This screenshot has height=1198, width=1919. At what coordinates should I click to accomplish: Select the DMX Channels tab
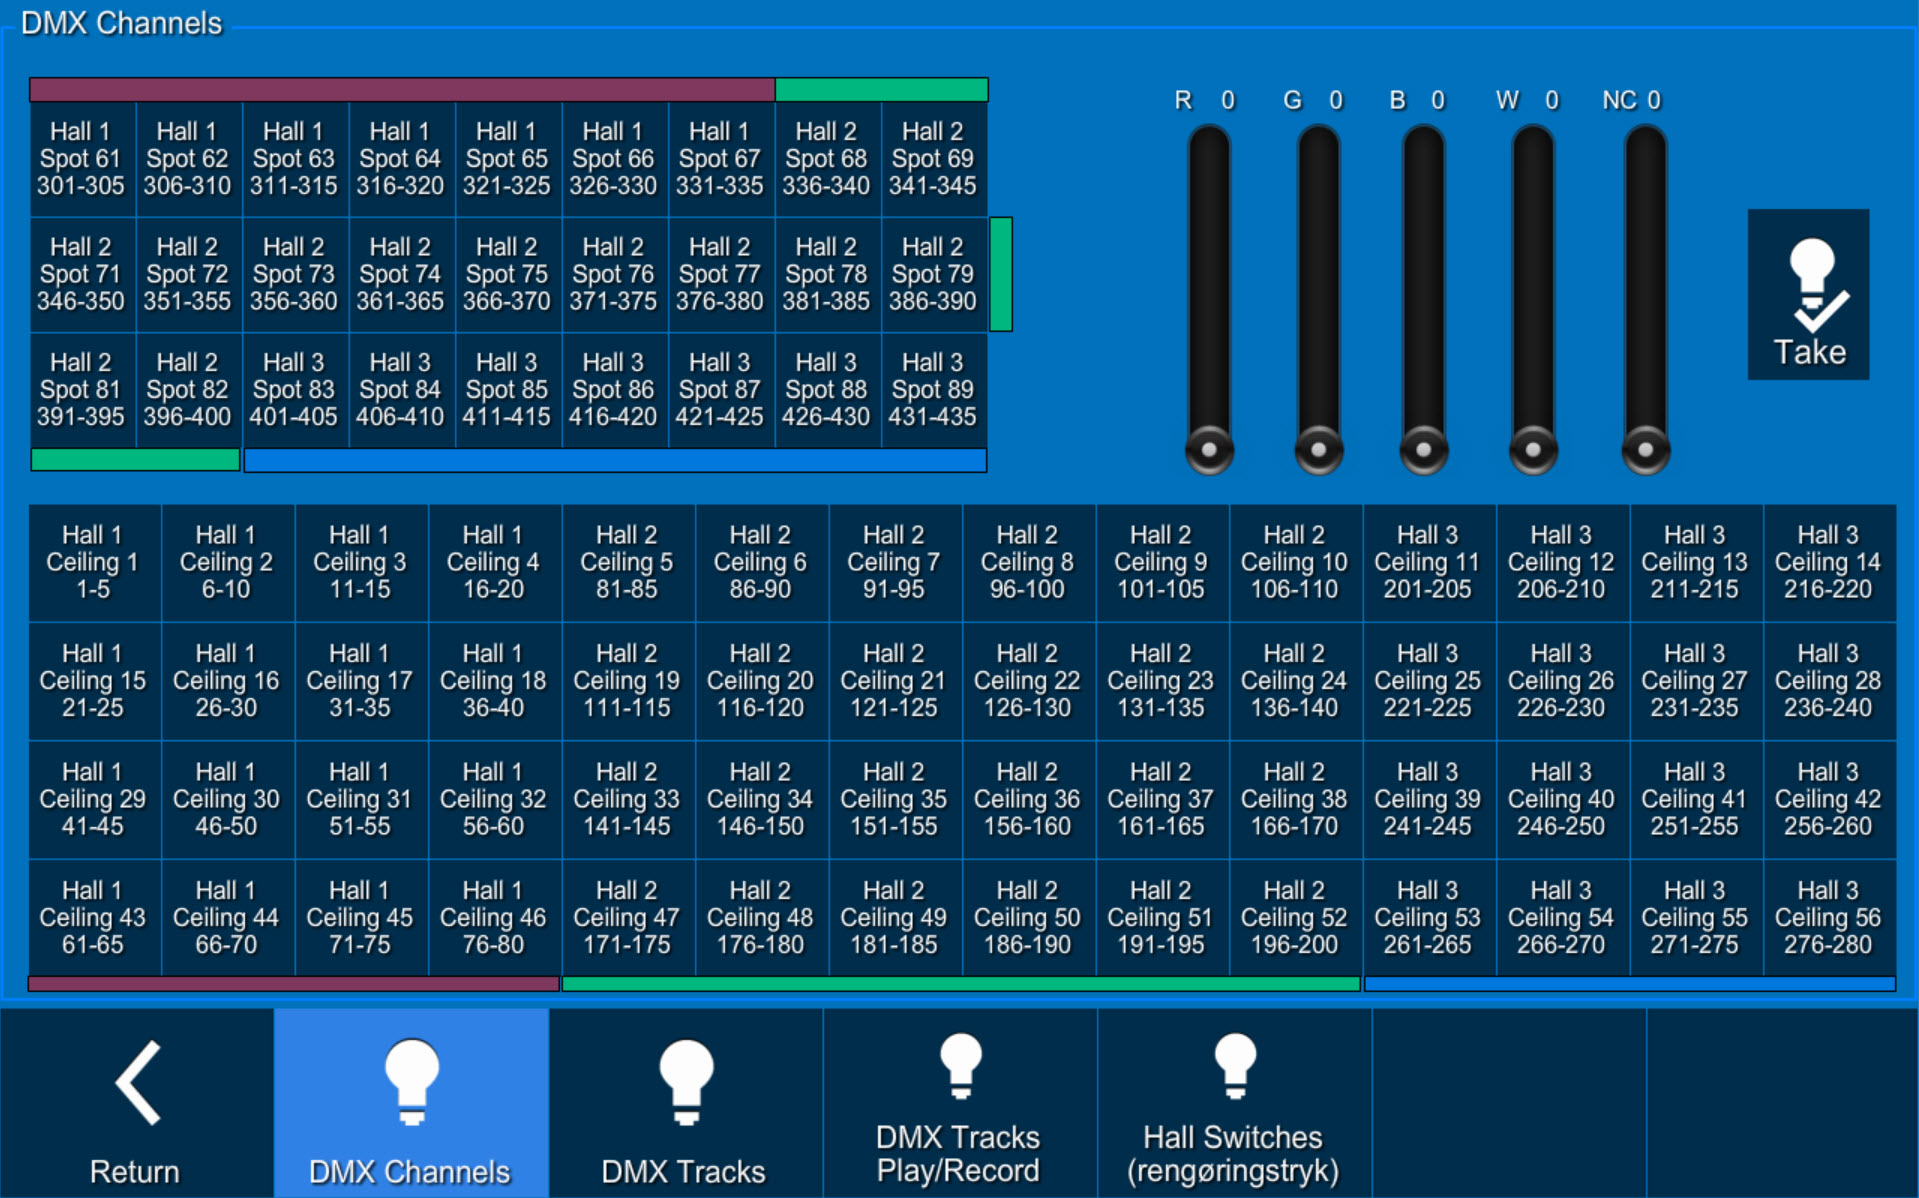pyautogui.click(x=411, y=1104)
